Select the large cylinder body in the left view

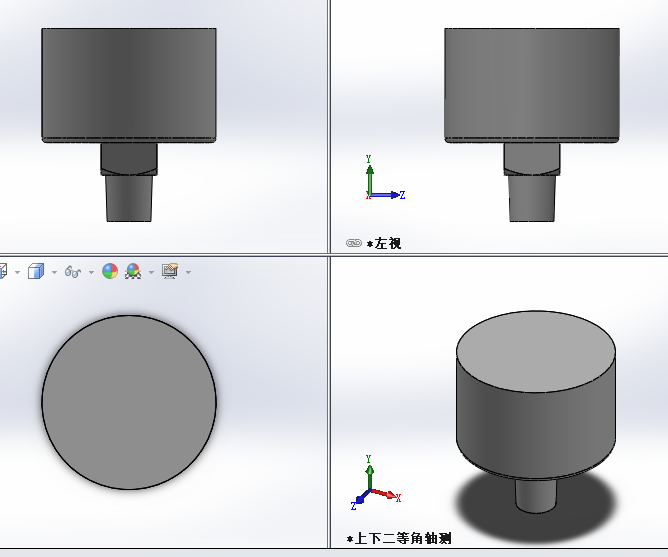coord(532,84)
